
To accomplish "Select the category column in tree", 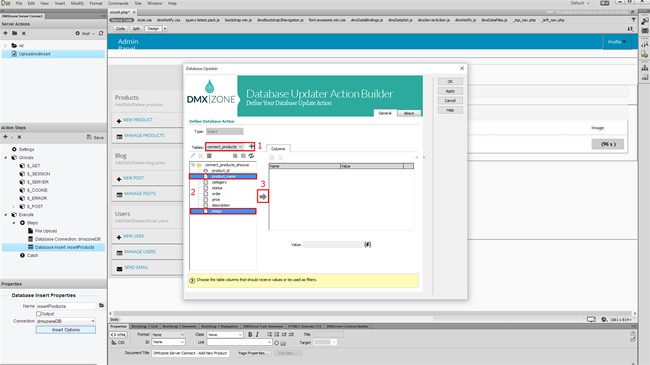I will point(219,182).
